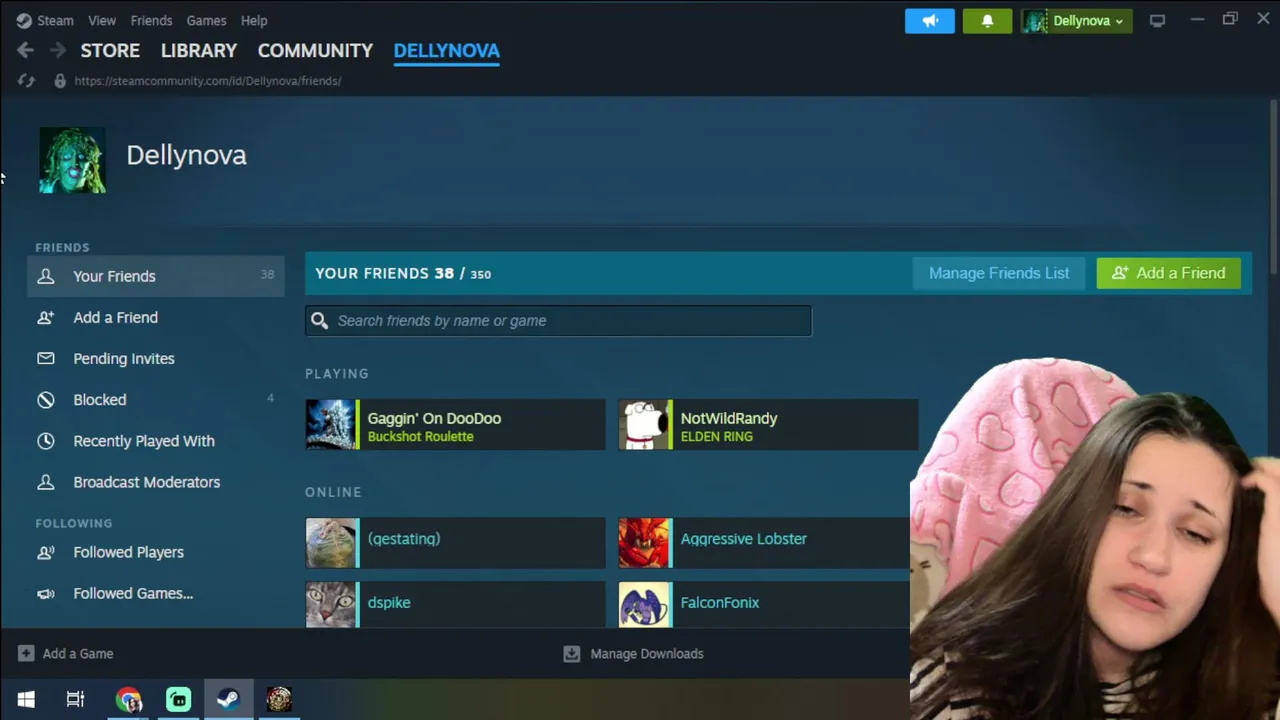Open the announcements megaphone button
The width and height of the screenshot is (1280, 720).
(x=930, y=21)
